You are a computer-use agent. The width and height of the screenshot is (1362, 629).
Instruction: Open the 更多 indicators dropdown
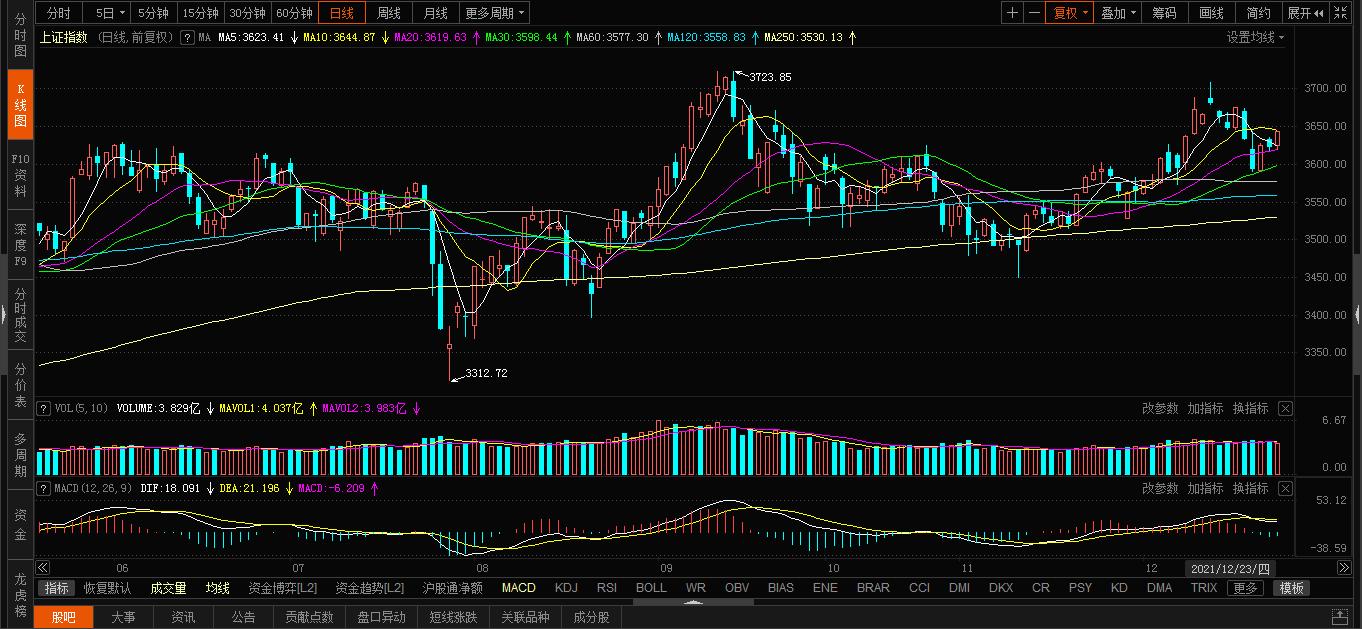click(1245, 588)
